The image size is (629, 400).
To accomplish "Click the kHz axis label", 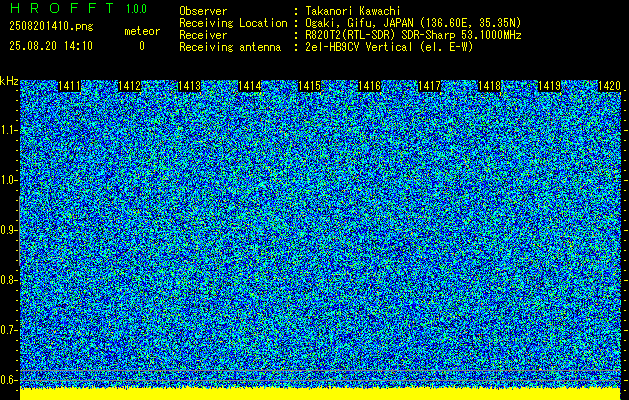I will pos(9,81).
